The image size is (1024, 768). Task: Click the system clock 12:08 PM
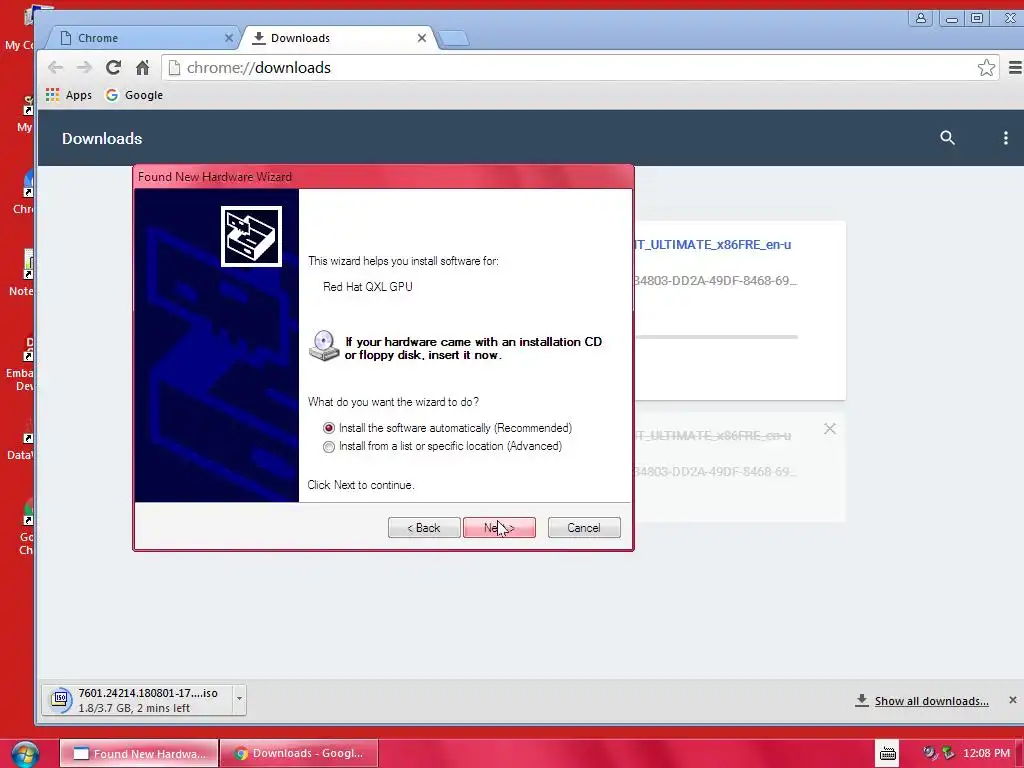(x=986, y=754)
